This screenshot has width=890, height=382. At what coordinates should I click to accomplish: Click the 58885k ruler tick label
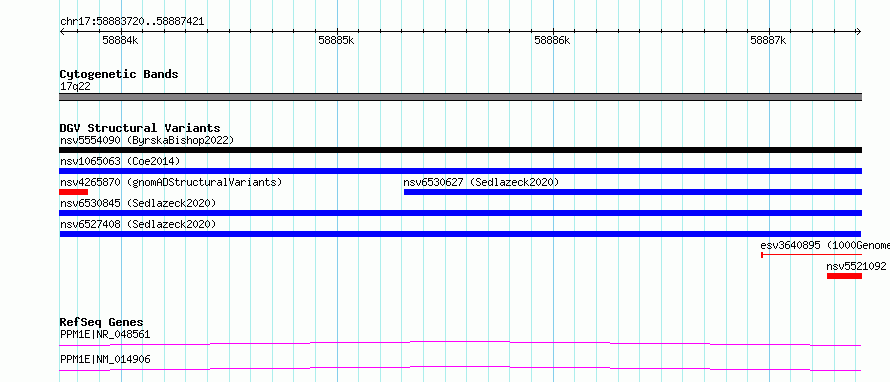[336, 40]
